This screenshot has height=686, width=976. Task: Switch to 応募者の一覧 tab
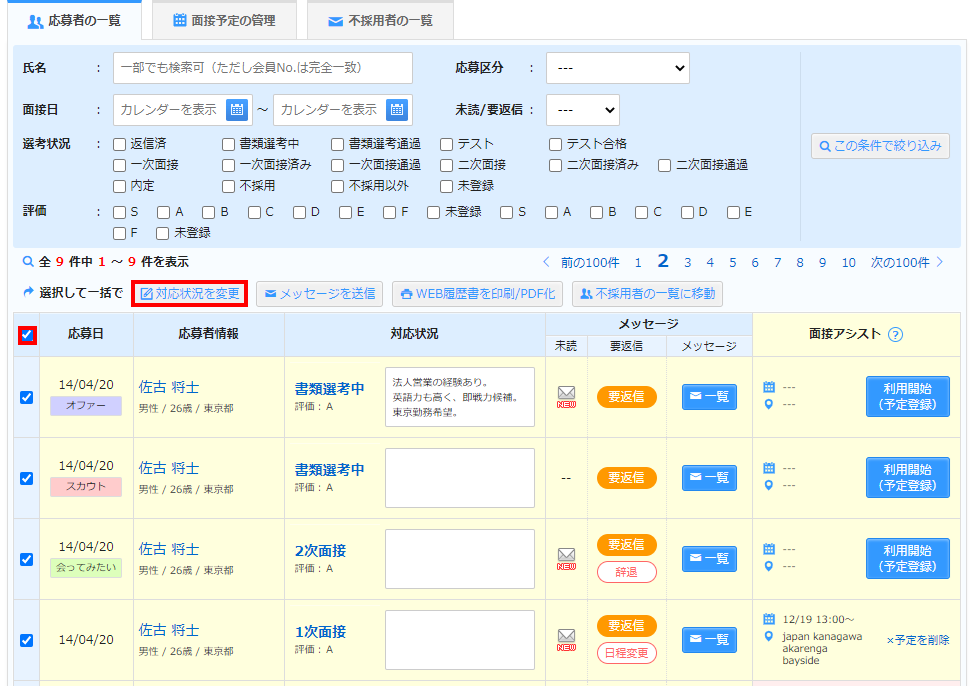pyautogui.click(x=75, y=21)
